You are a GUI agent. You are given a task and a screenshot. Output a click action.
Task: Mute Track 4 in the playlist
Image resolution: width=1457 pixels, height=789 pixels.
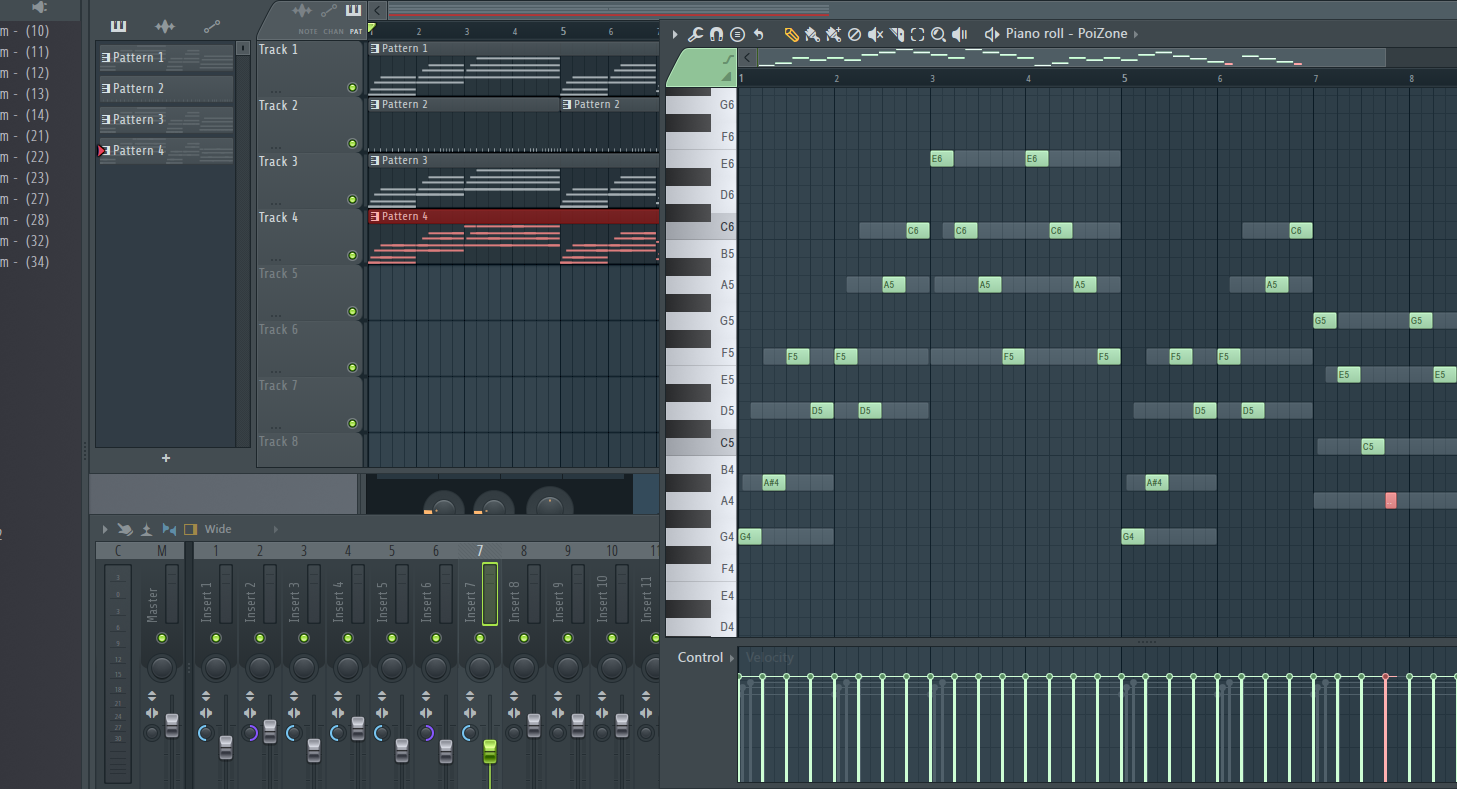[x=352, y=256]
